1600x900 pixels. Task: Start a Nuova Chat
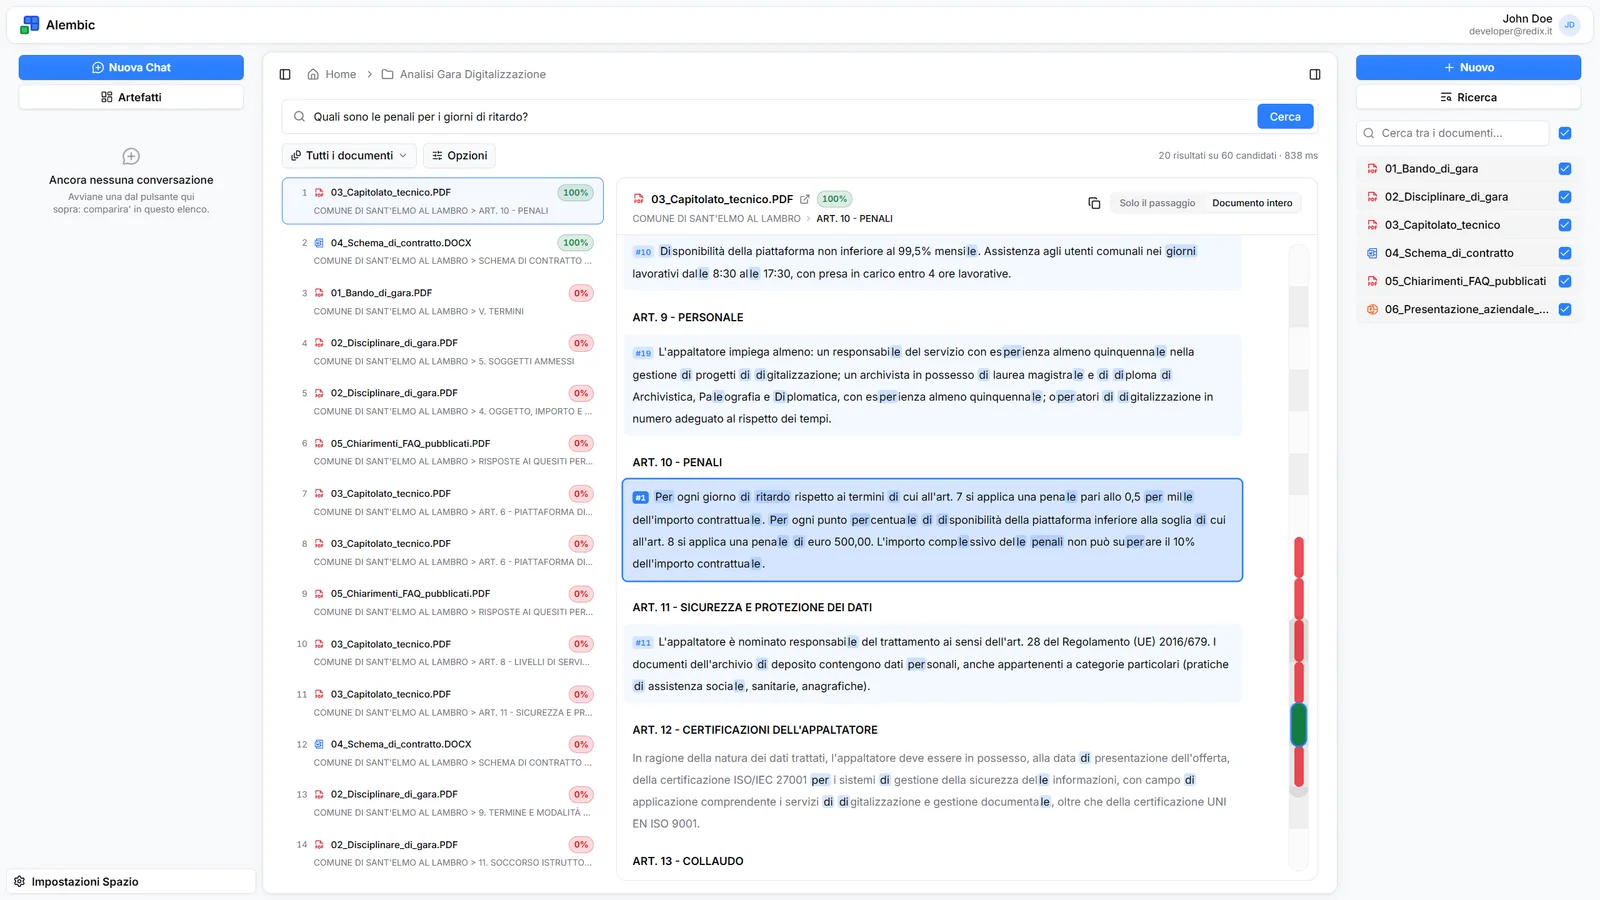[x=131, y=67]
